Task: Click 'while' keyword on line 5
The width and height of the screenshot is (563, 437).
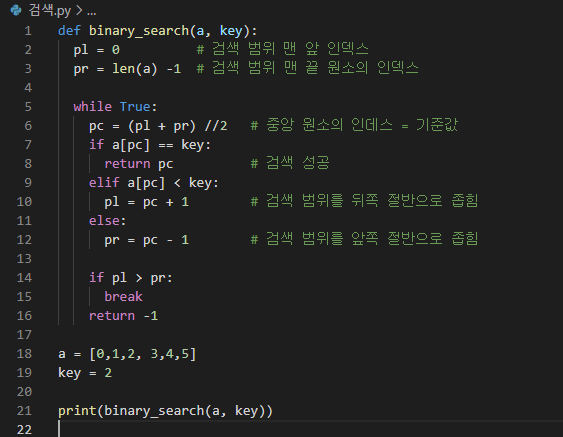Action: [x=93, y=107]
